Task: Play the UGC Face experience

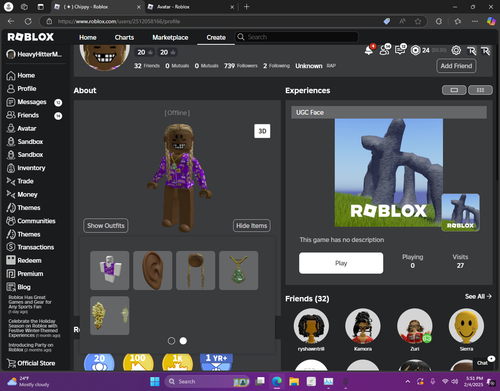Action: point(341,263)
